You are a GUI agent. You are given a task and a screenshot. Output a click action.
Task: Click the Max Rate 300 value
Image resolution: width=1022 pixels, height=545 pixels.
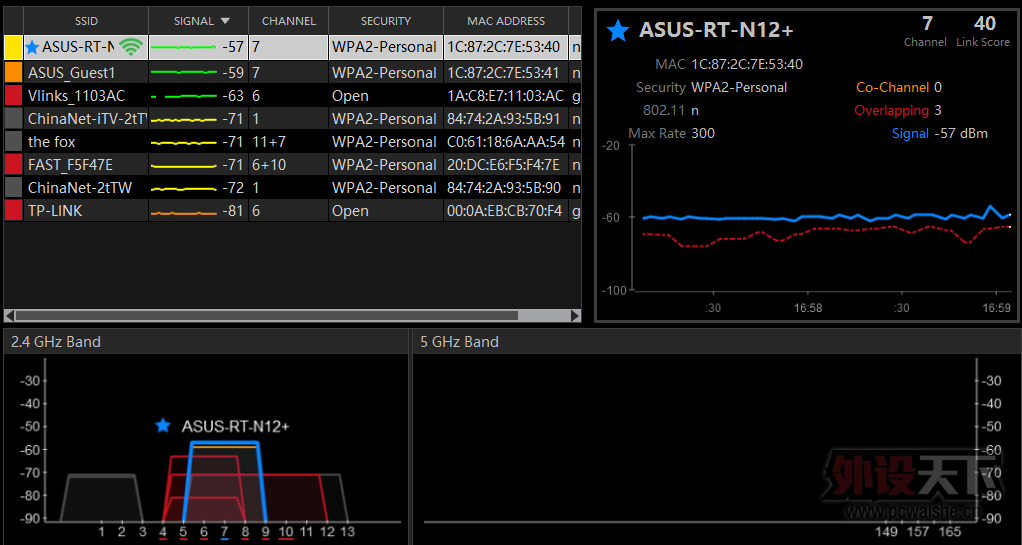[x=703, y=134]
